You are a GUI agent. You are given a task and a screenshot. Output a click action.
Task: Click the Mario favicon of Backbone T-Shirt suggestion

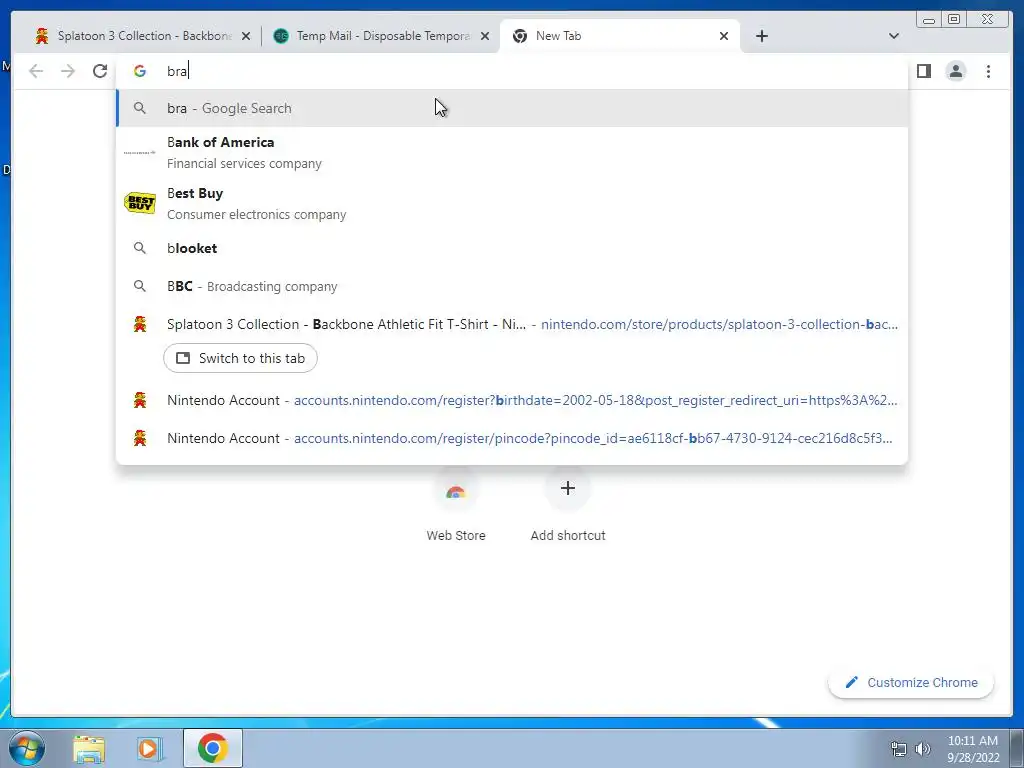[x=140, y=324]
